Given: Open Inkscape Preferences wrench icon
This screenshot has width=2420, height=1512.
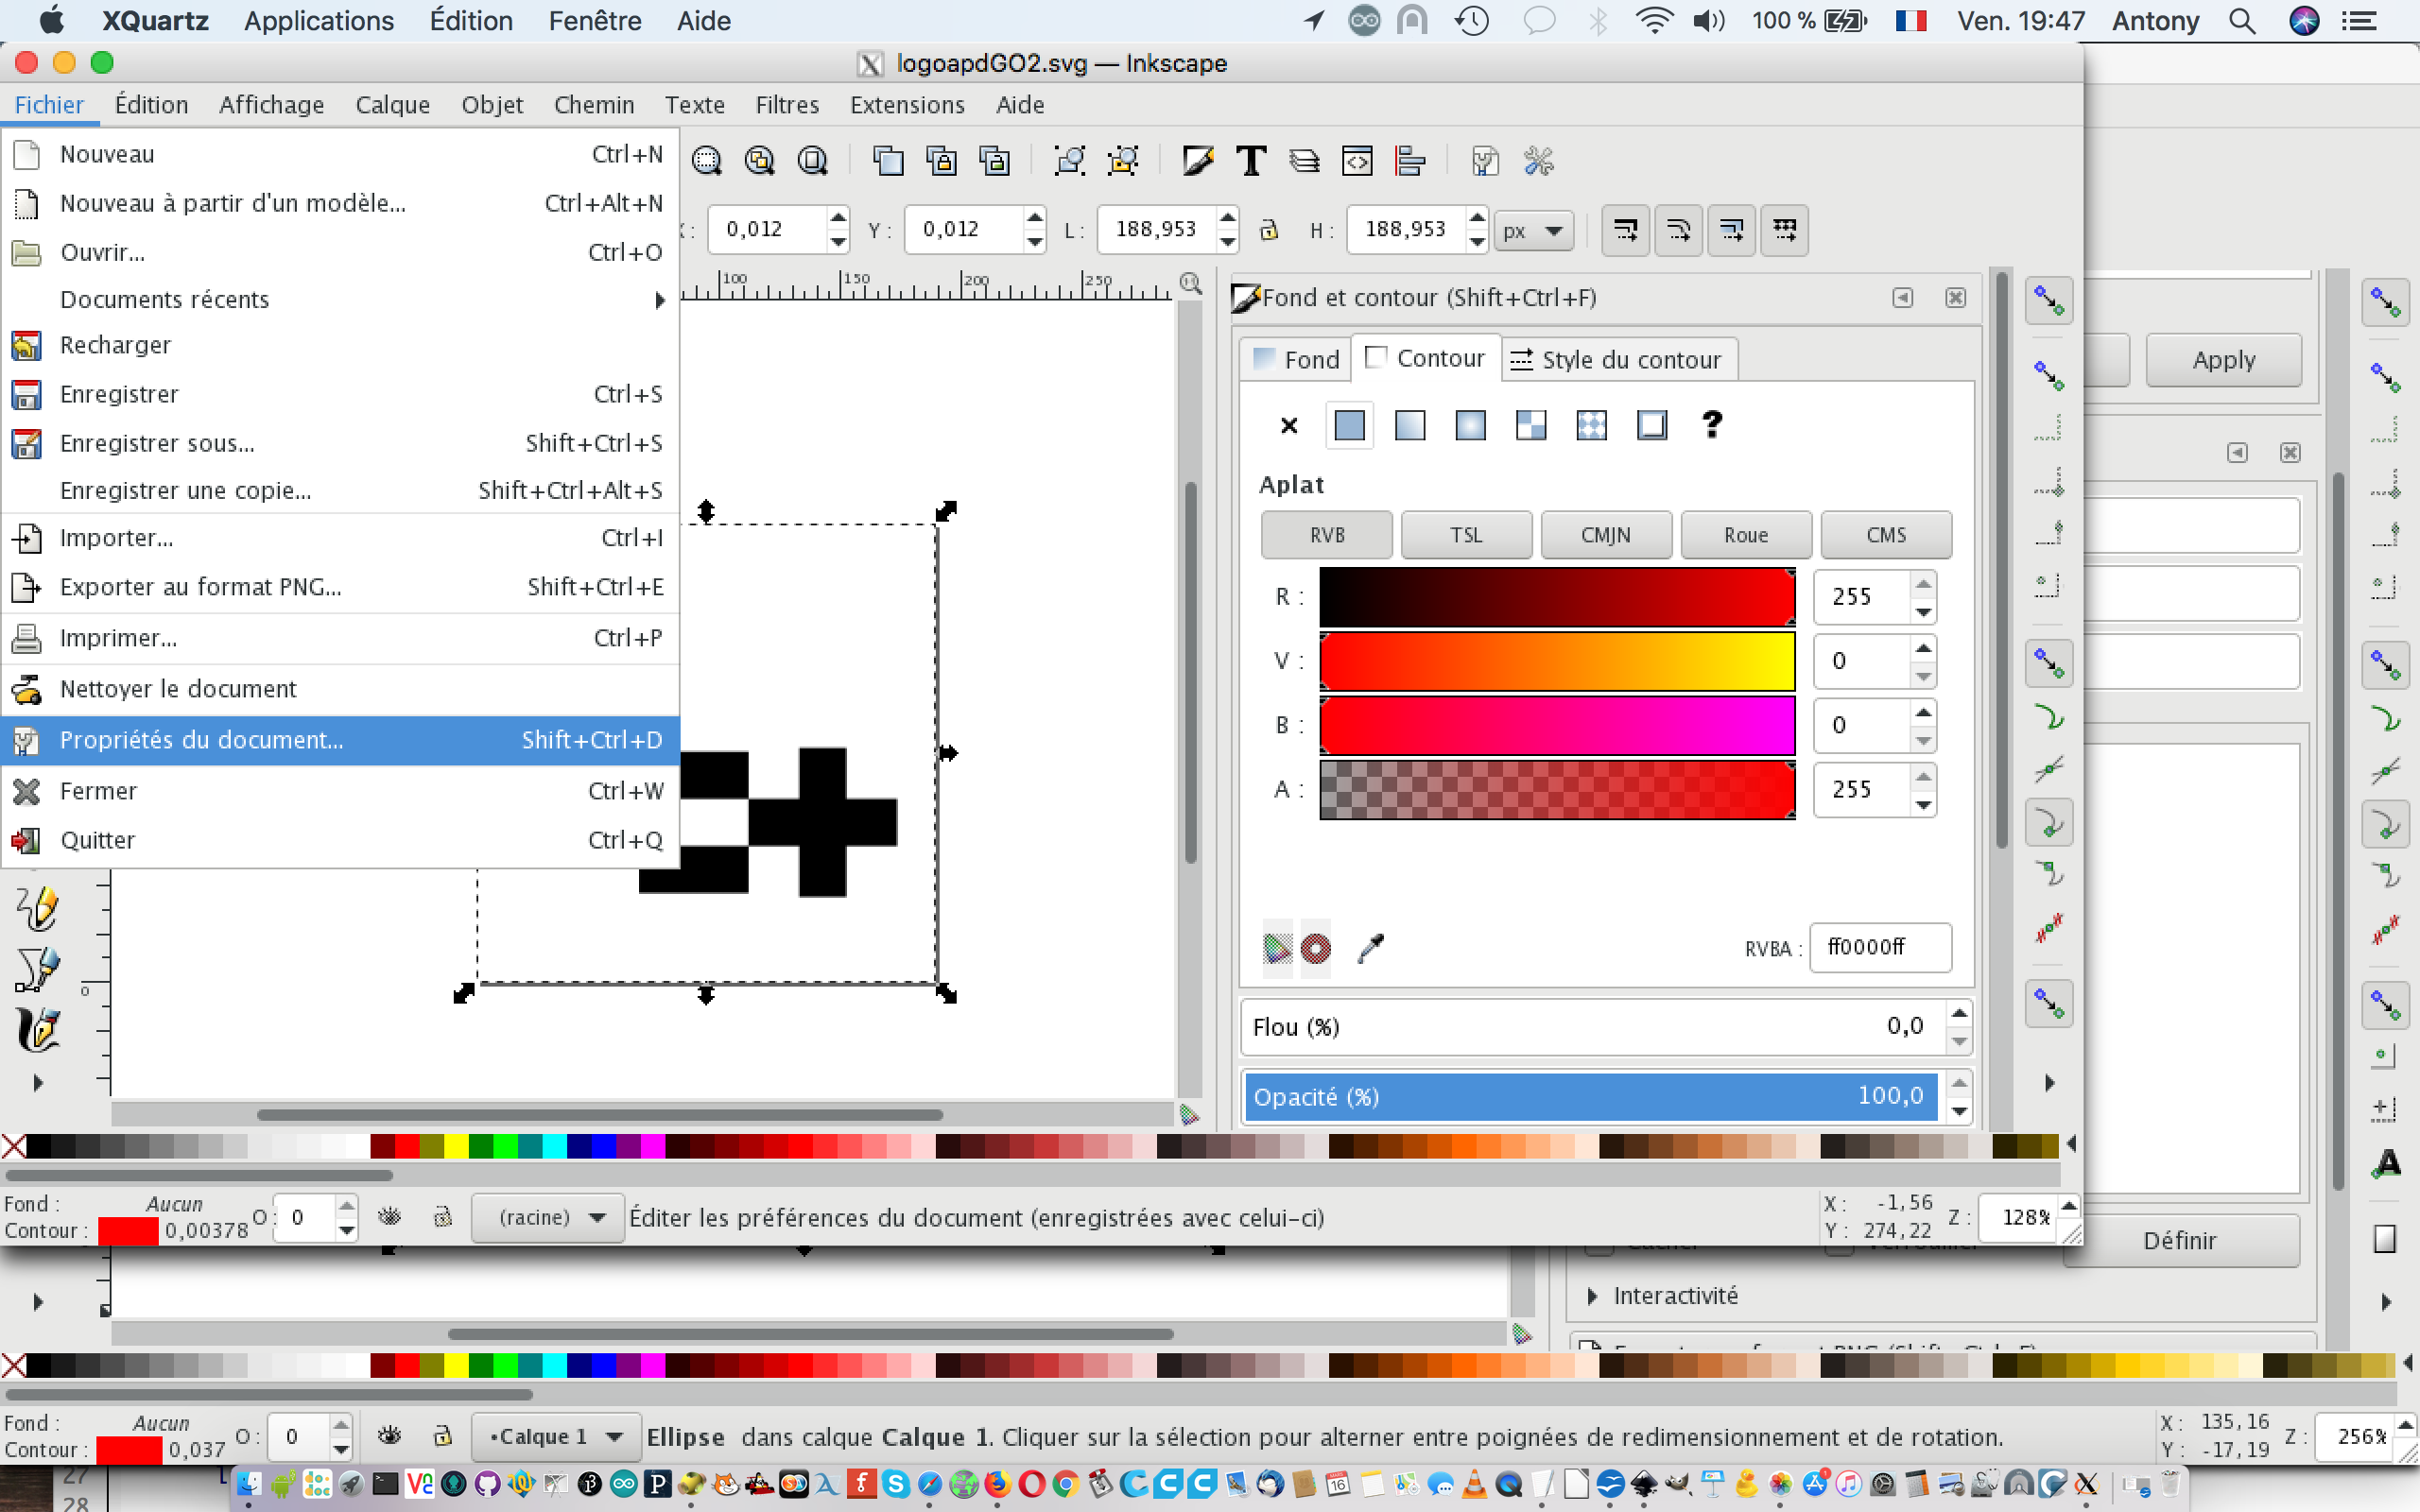Looking at the screenshot, I should coord(1538,161).
